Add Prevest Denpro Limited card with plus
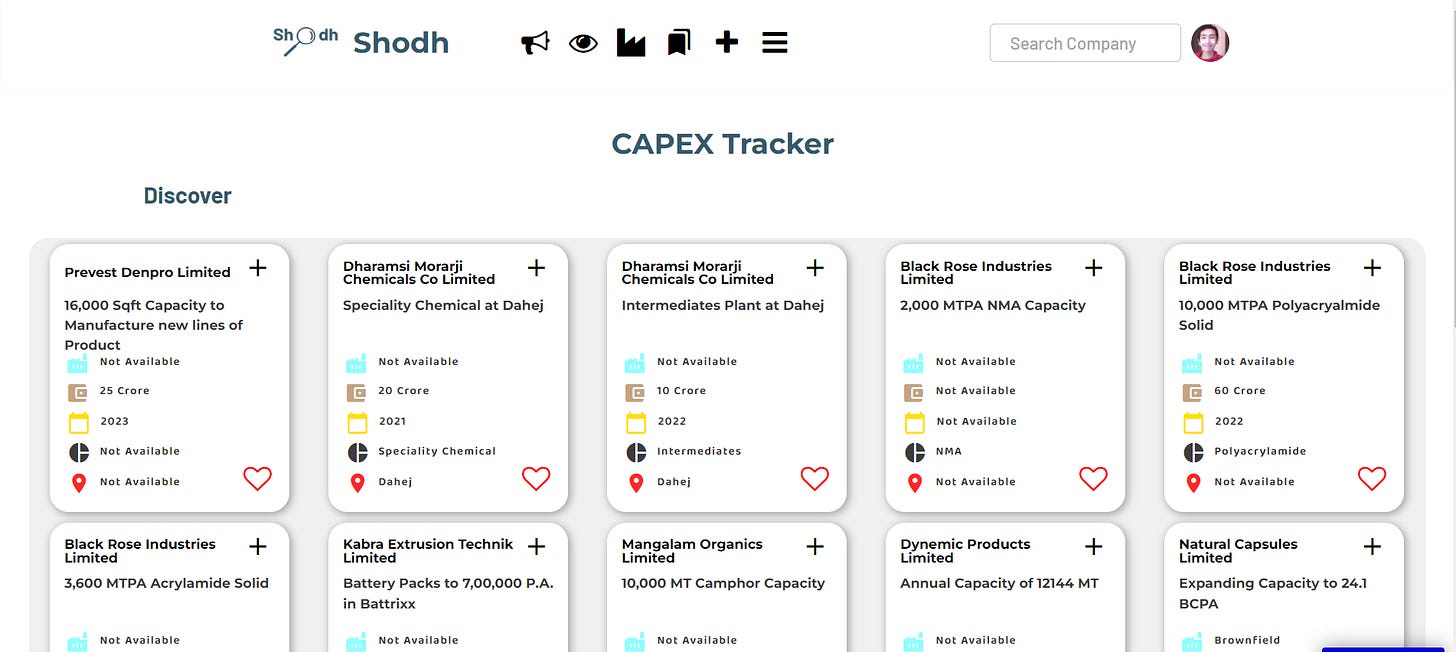 [x=258, y=267]
